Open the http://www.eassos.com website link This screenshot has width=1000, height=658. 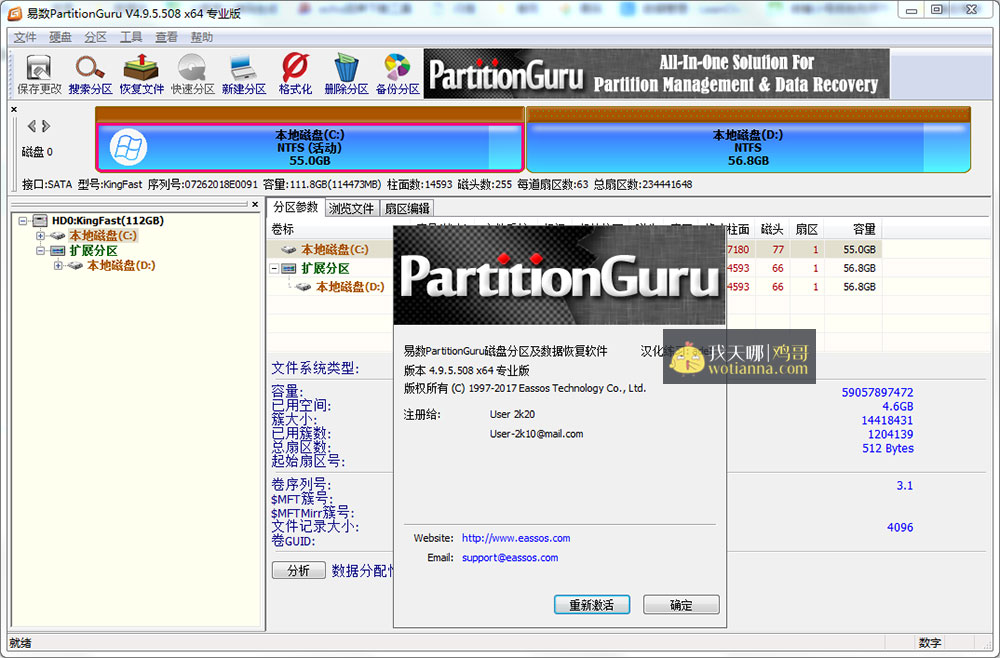(x=516, y=538)
